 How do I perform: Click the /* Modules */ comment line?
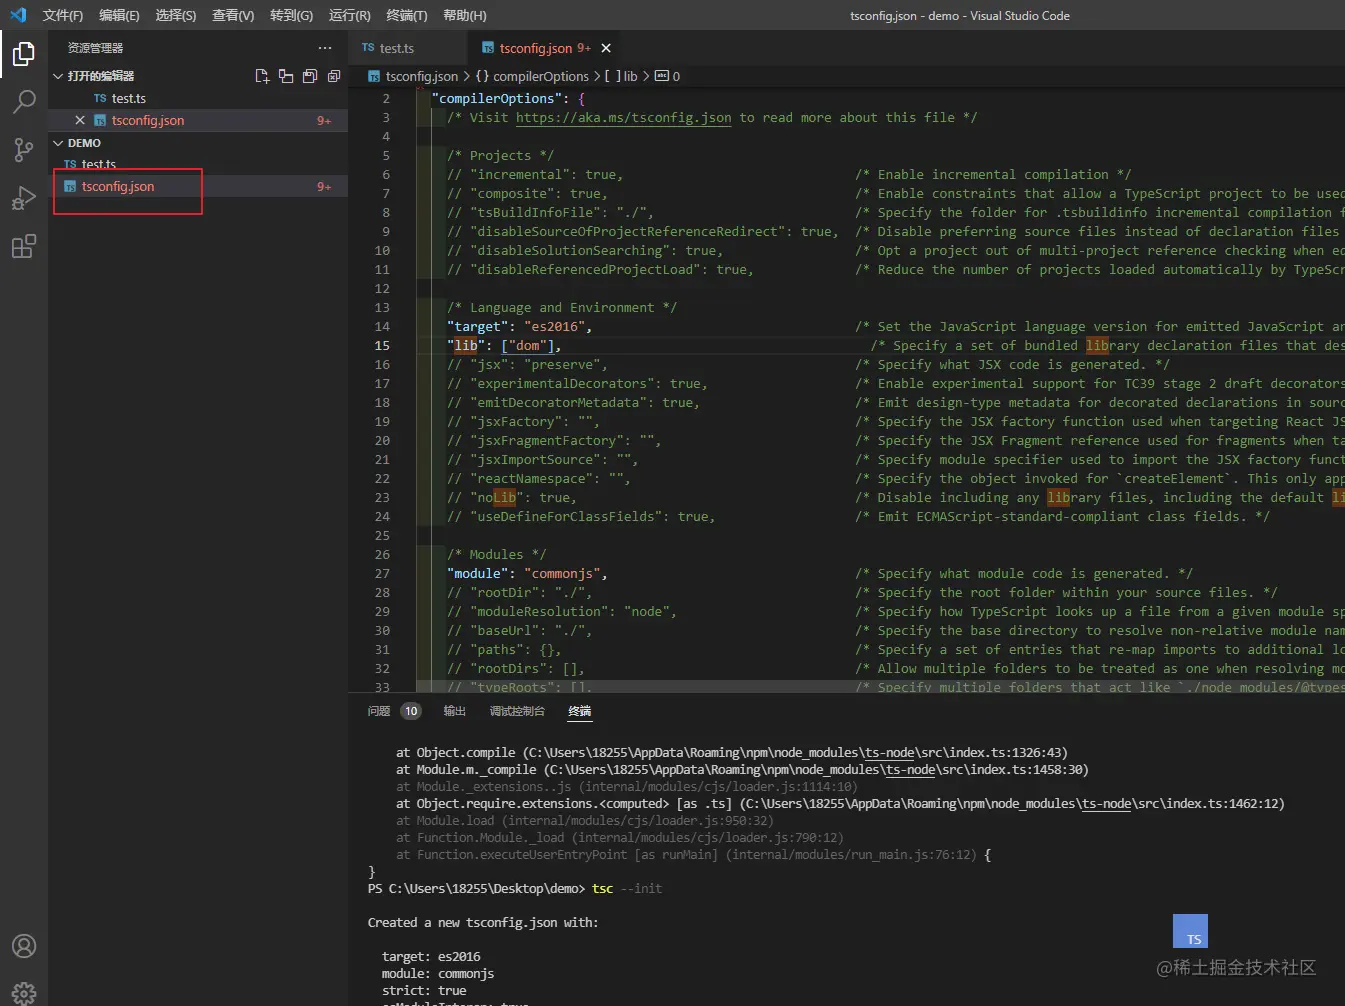496,554
